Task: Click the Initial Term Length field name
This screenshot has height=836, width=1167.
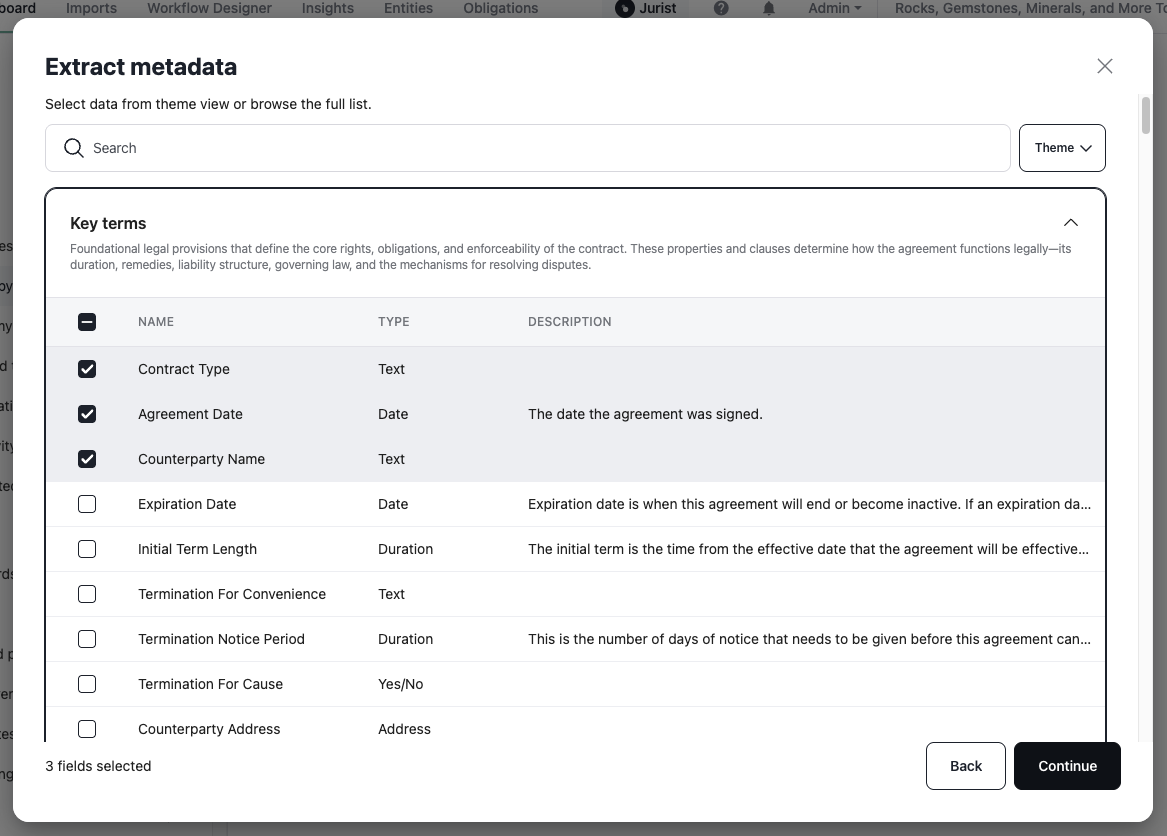Action: point(197,549)
